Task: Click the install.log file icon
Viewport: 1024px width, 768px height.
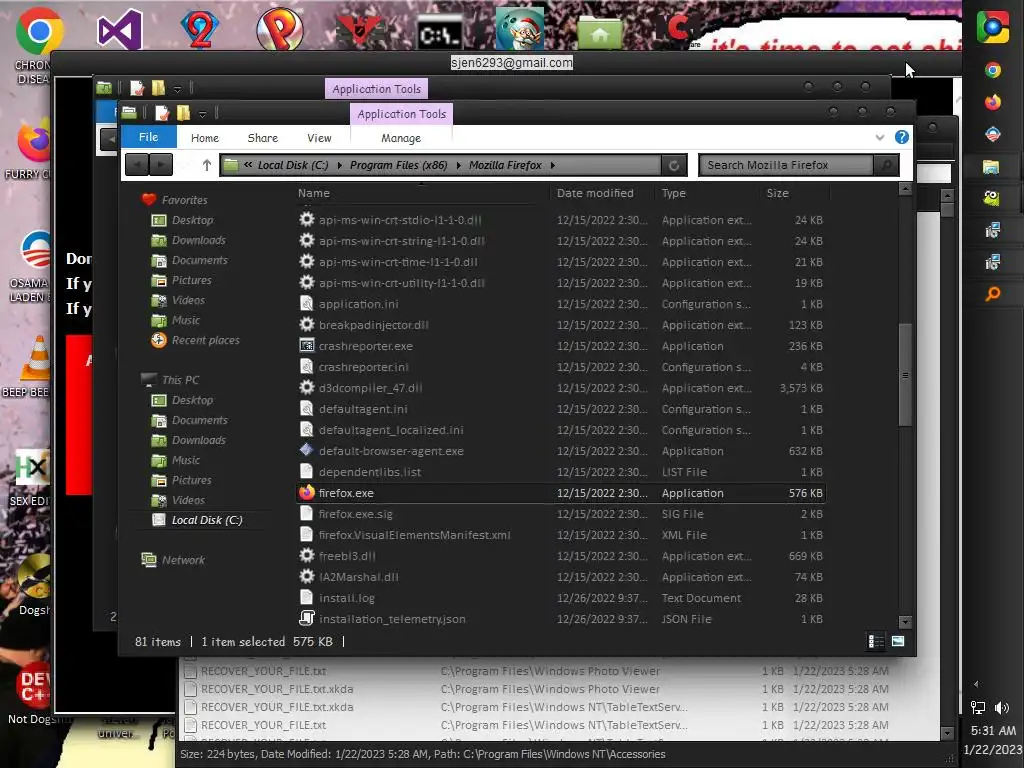Action: [x=306, y=598]
